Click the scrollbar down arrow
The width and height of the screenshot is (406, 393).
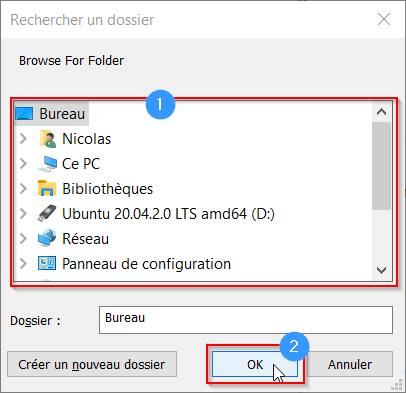coord(381,270)
